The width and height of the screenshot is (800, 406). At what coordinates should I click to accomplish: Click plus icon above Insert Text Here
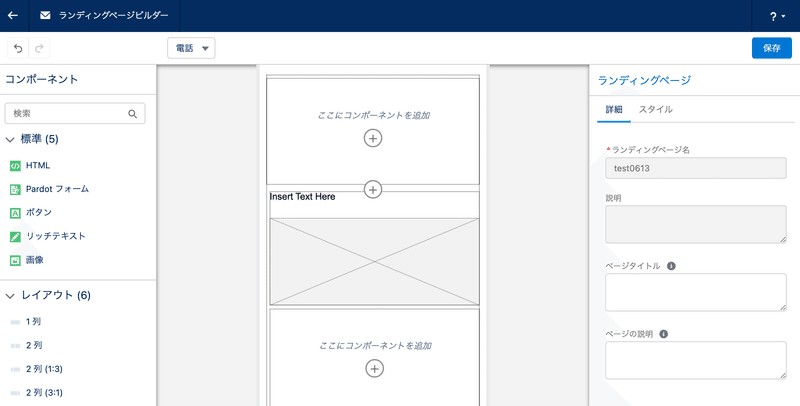pyautogui.click(x=373, y=190)
